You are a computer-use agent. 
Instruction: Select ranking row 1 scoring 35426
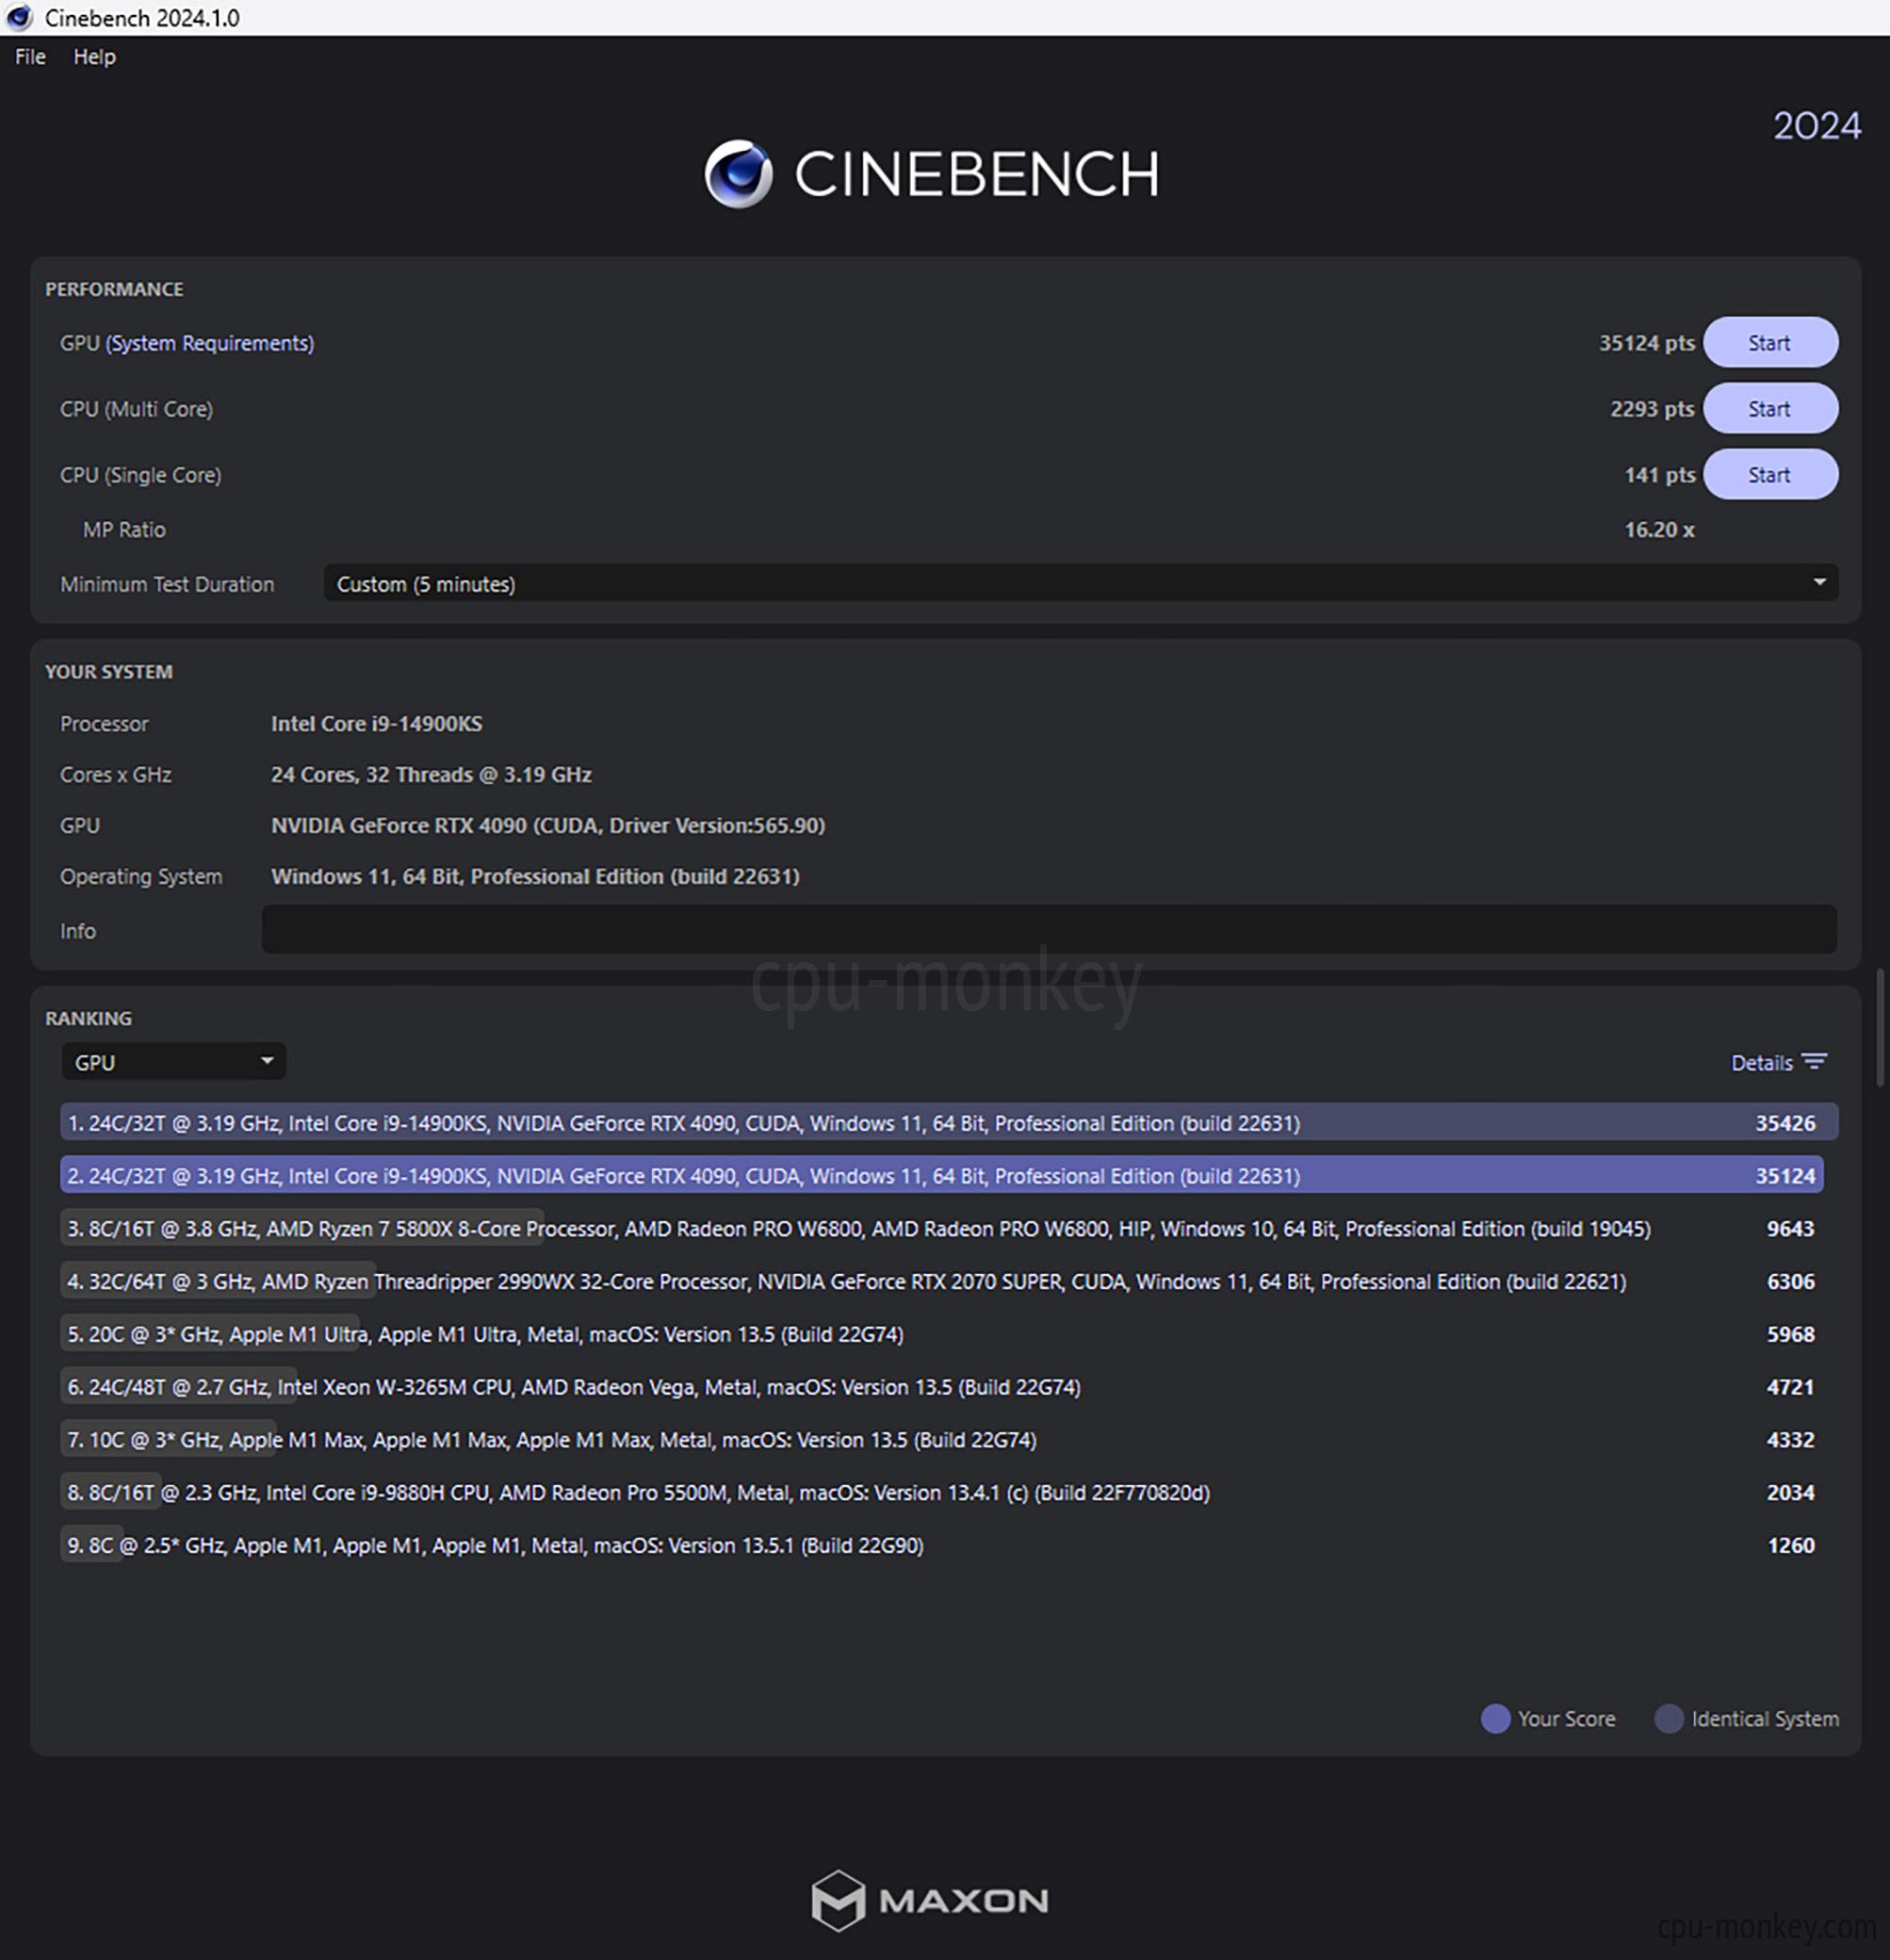pos(949,1123)
